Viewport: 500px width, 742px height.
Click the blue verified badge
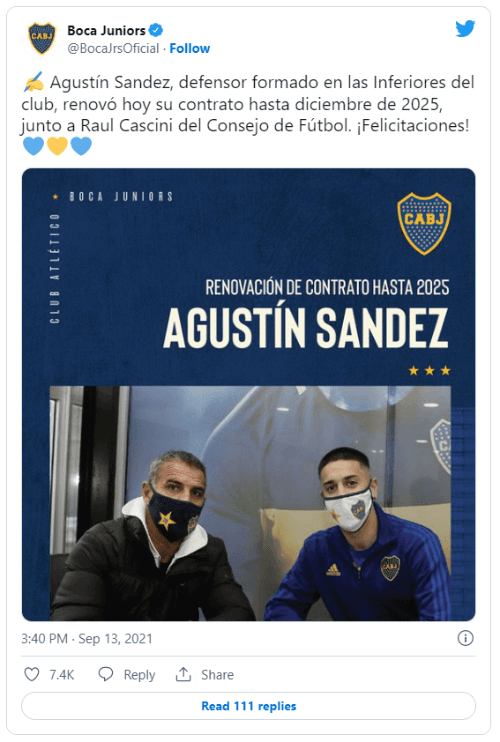(x=156, y=30)
